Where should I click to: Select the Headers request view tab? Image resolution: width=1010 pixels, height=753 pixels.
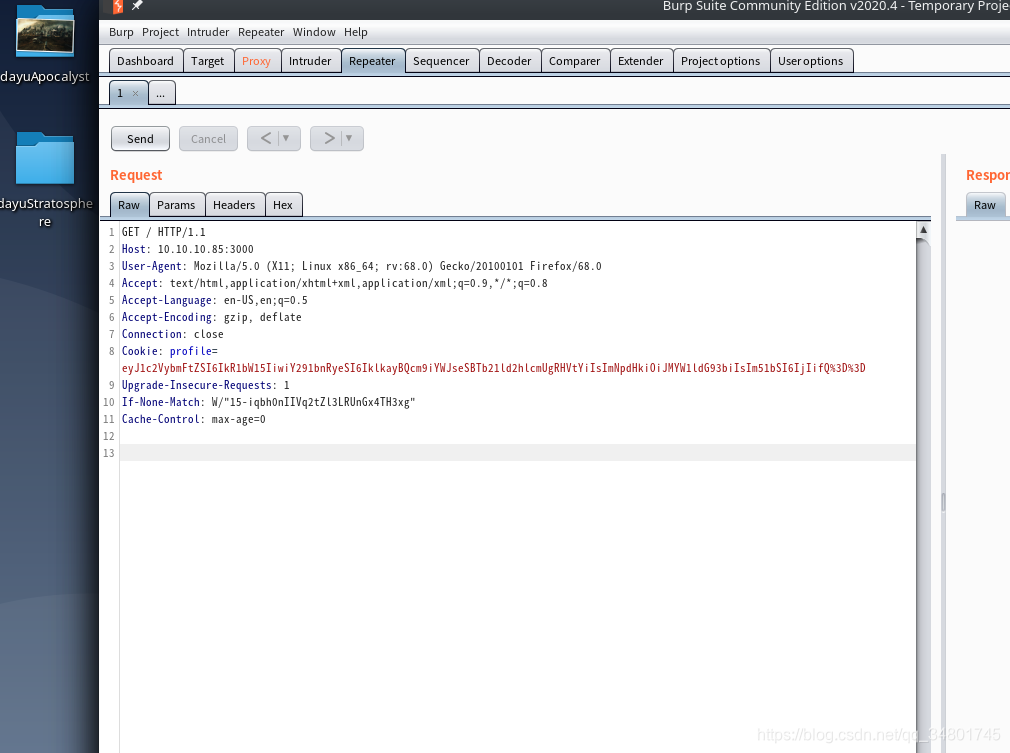234,205
